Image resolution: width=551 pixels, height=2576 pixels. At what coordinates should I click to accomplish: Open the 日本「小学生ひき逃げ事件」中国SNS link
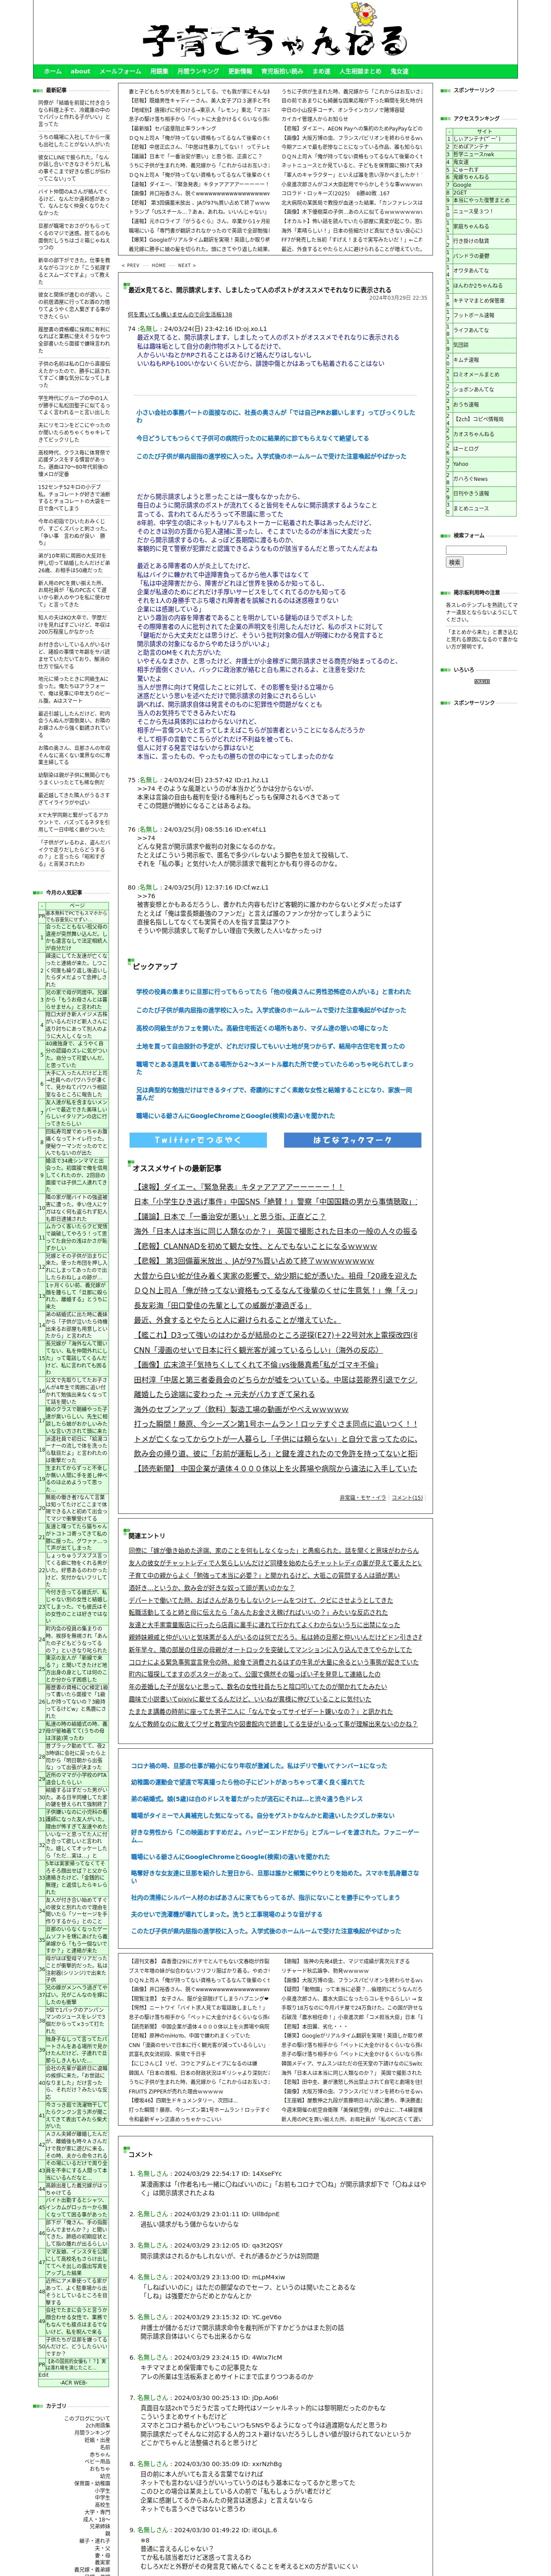tap(276, 1201)
